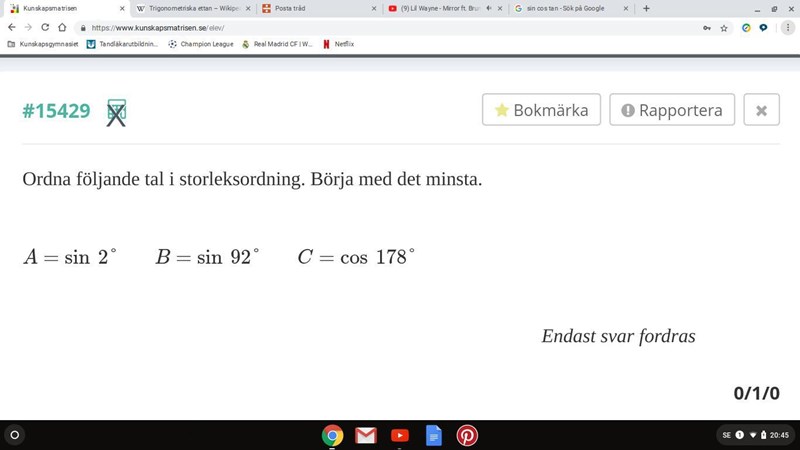This screenshot has height=450, width=800.
Task: Open Pinterest from the shelf
Action: (467, 435)
